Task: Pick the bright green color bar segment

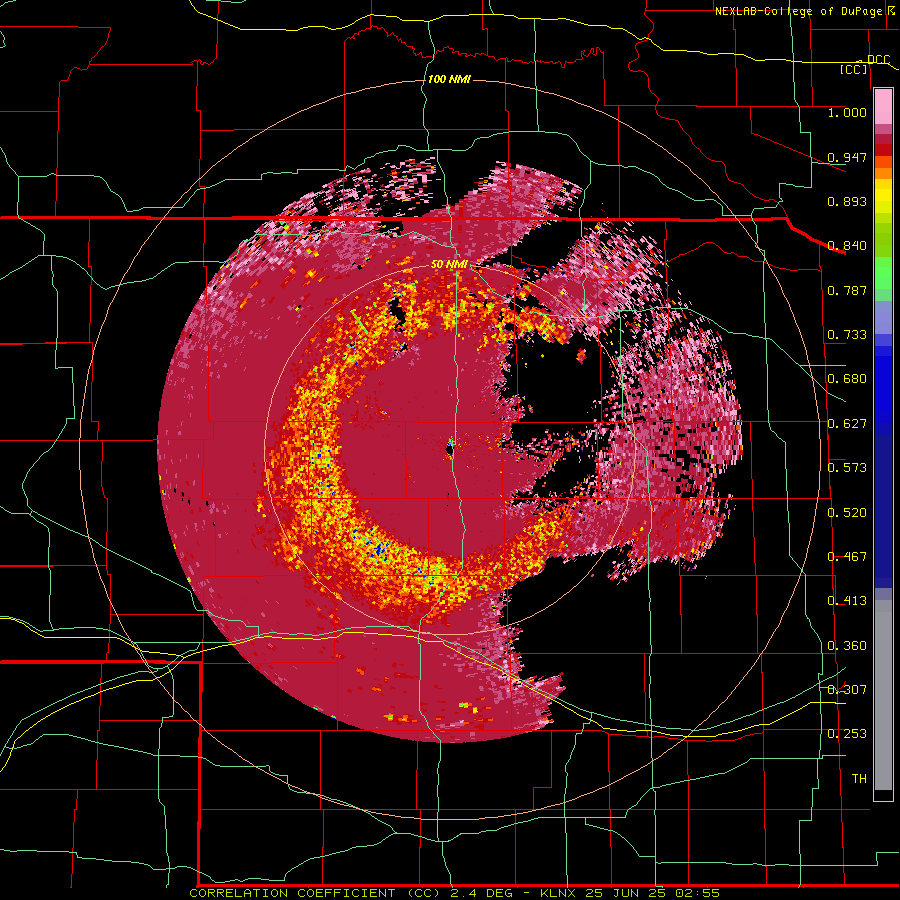Action: 883,273
